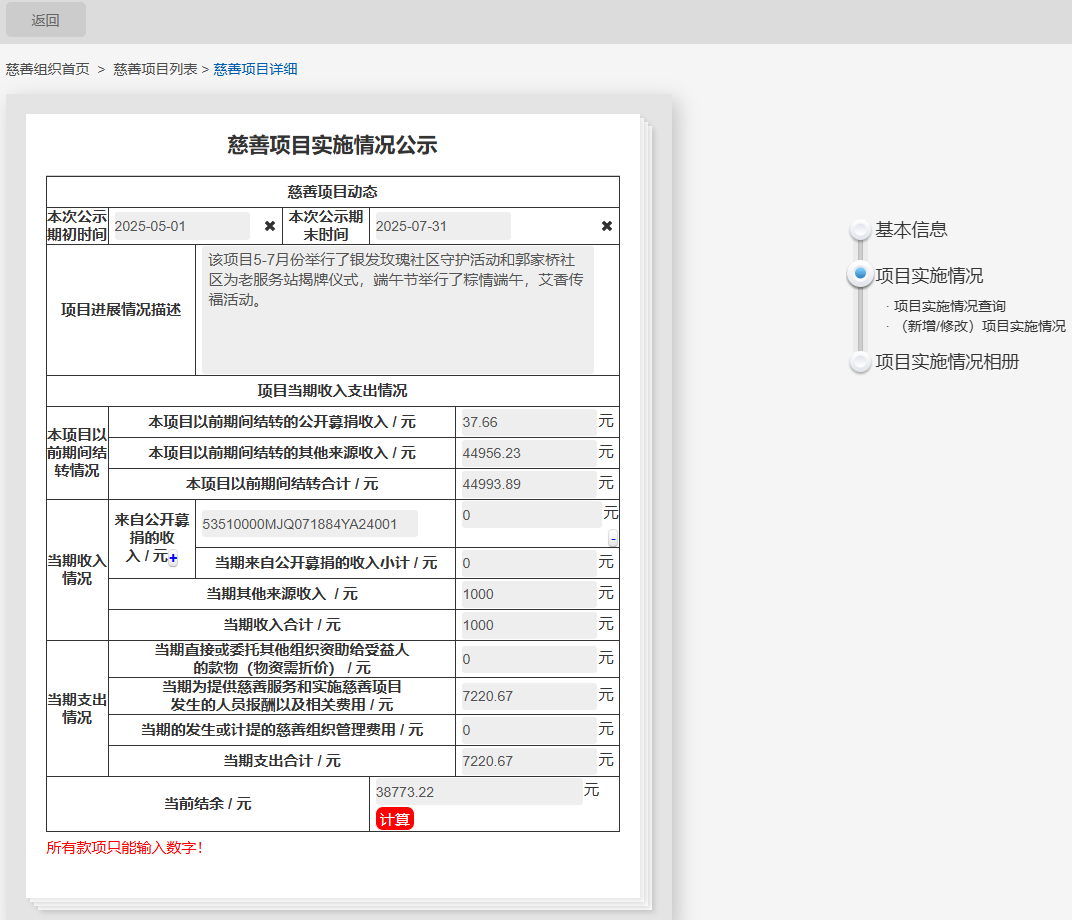Go to 慈善项目列表 breadcrumb
Viewport: 1072px width, 920px height.
[155, 69]
